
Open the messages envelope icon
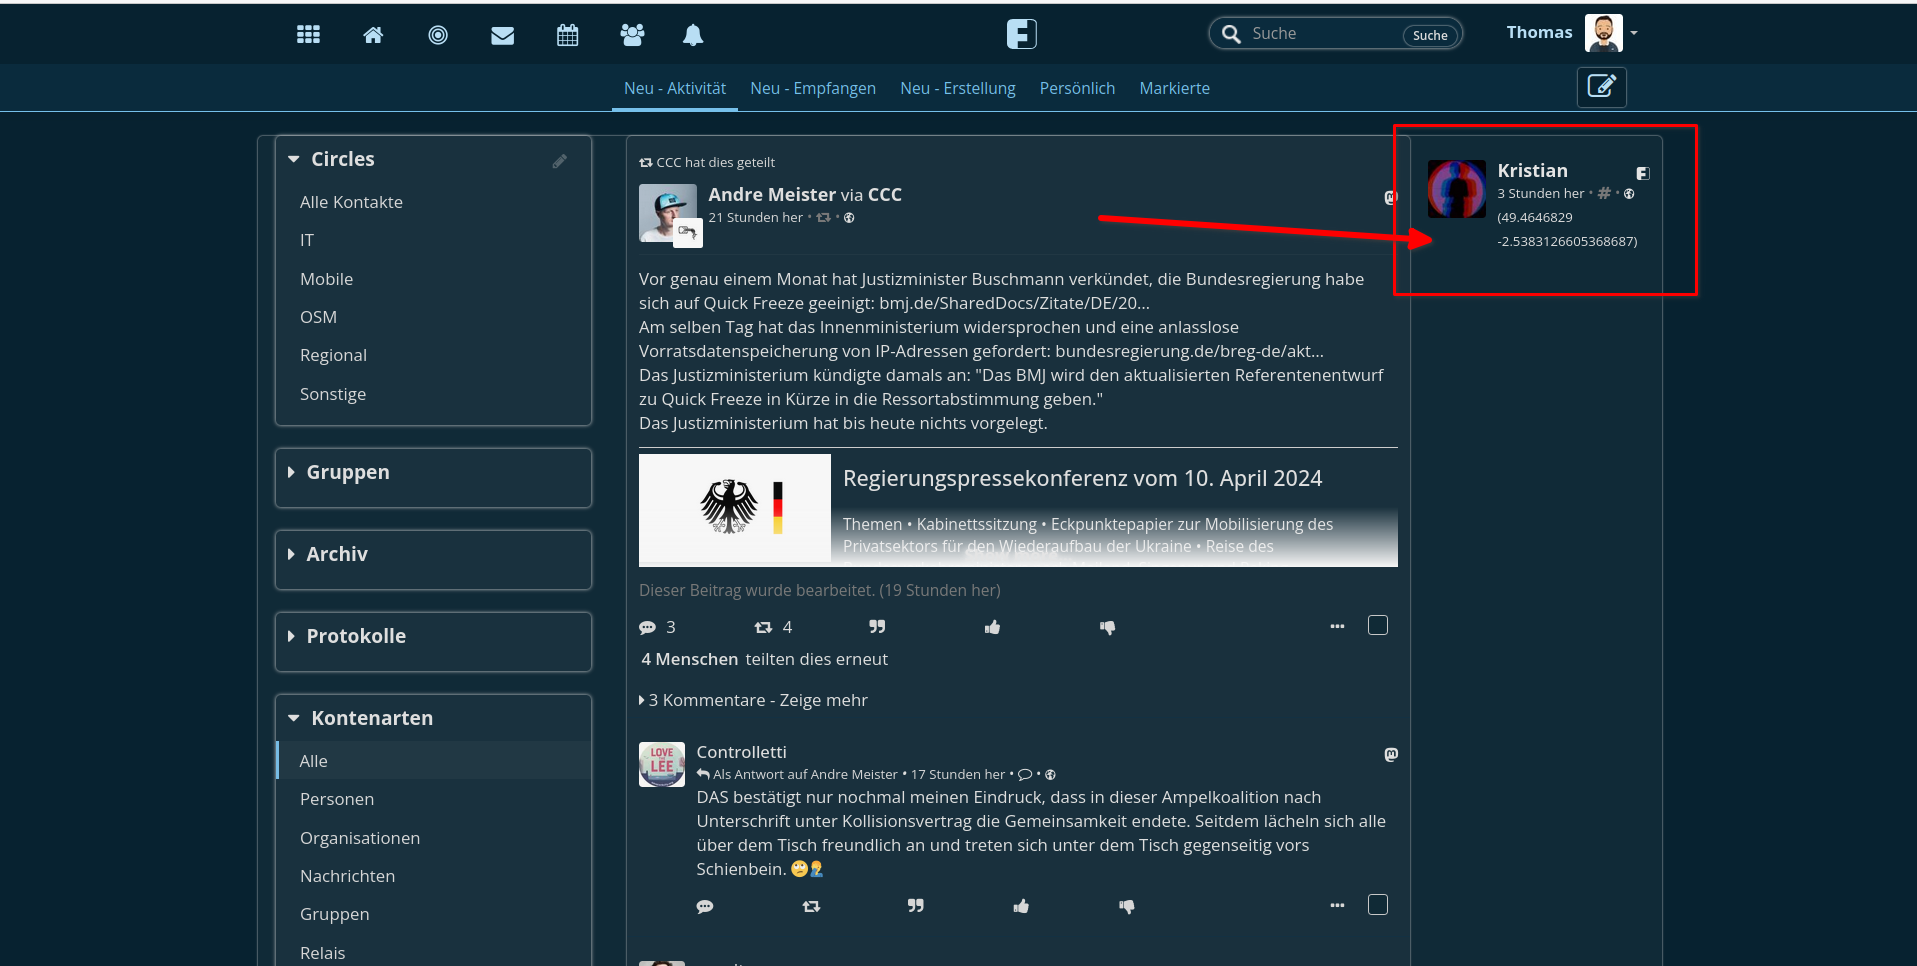click(x=502, y=35)
